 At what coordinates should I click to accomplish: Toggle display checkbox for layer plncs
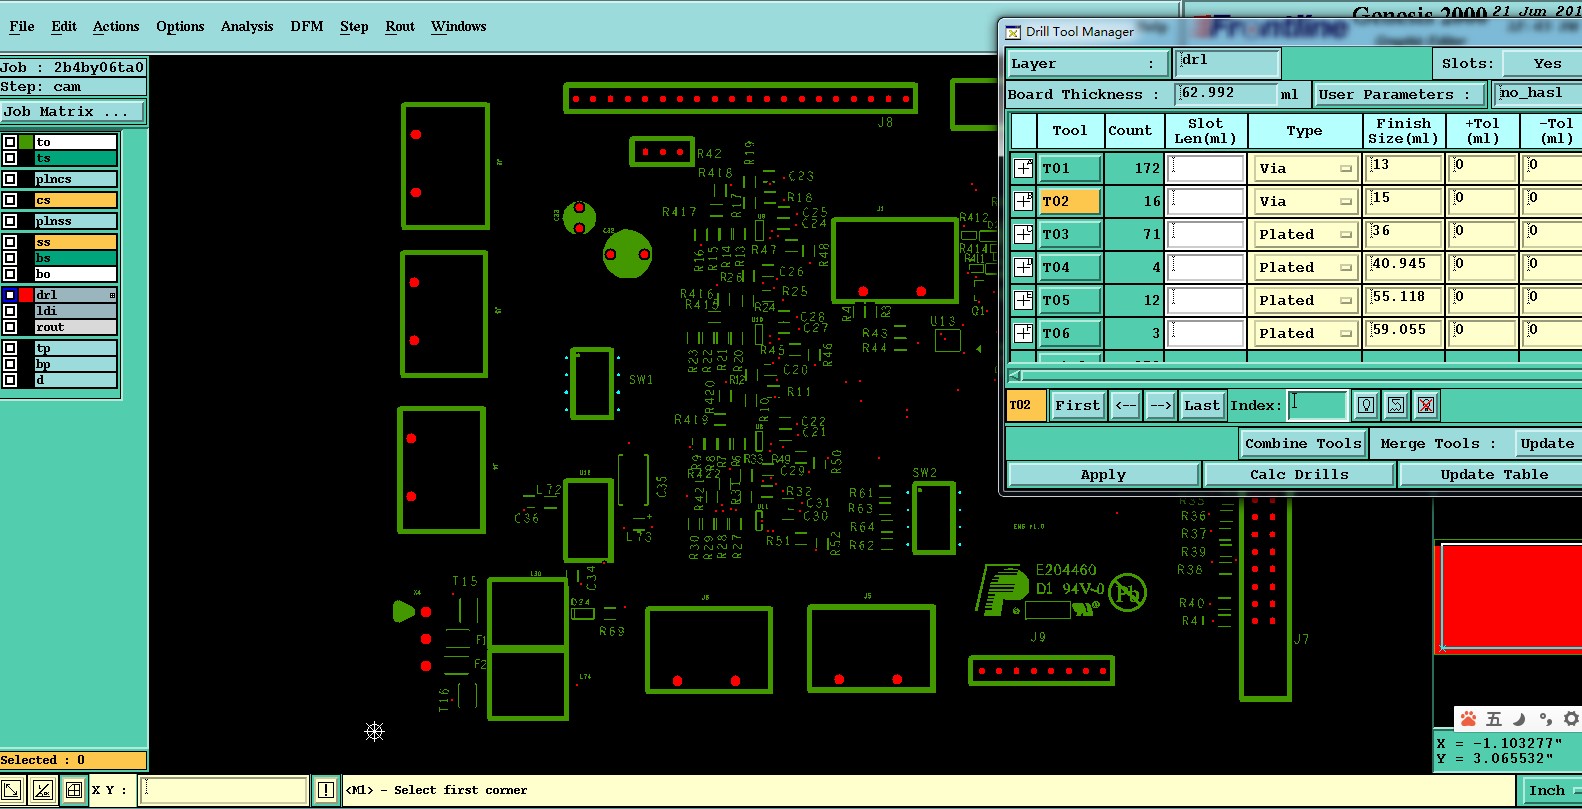coord(10,179)
